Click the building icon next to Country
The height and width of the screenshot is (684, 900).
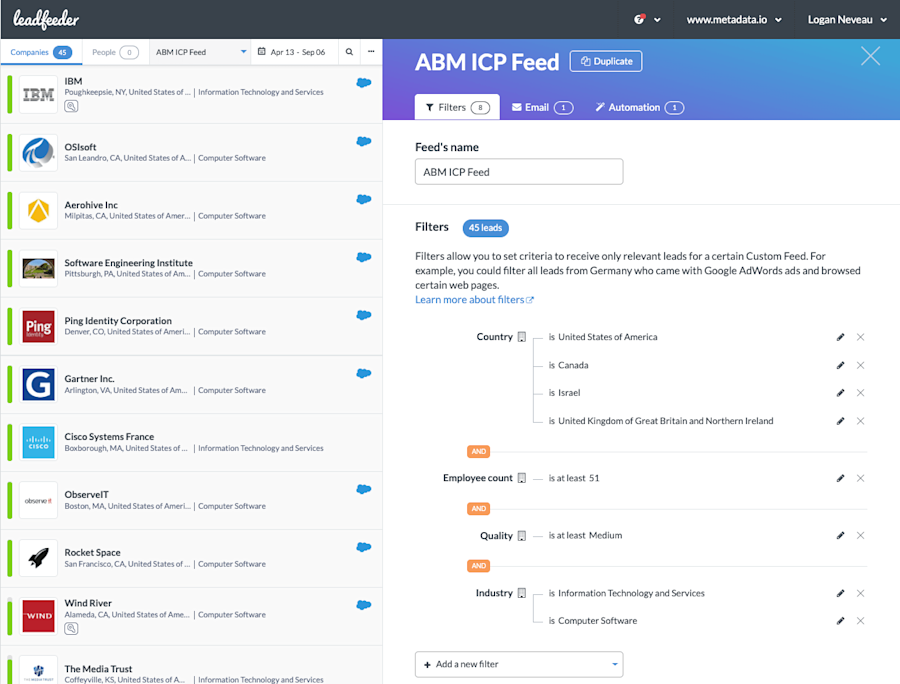click(522, 337)
